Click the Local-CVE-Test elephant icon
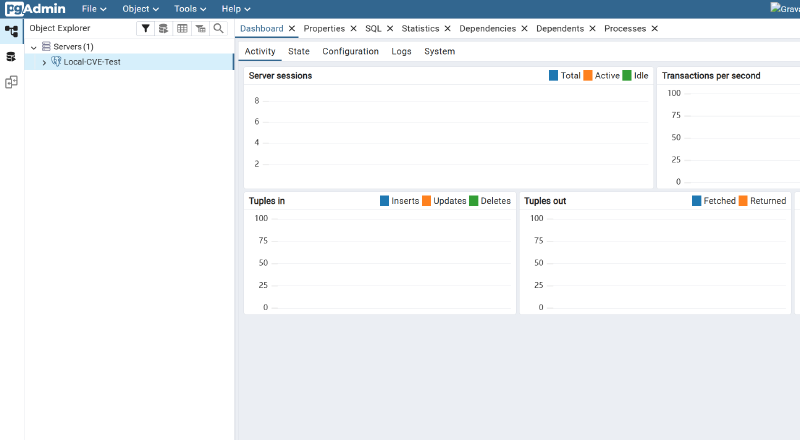The image size is (800, 440). tap(56, 62)
